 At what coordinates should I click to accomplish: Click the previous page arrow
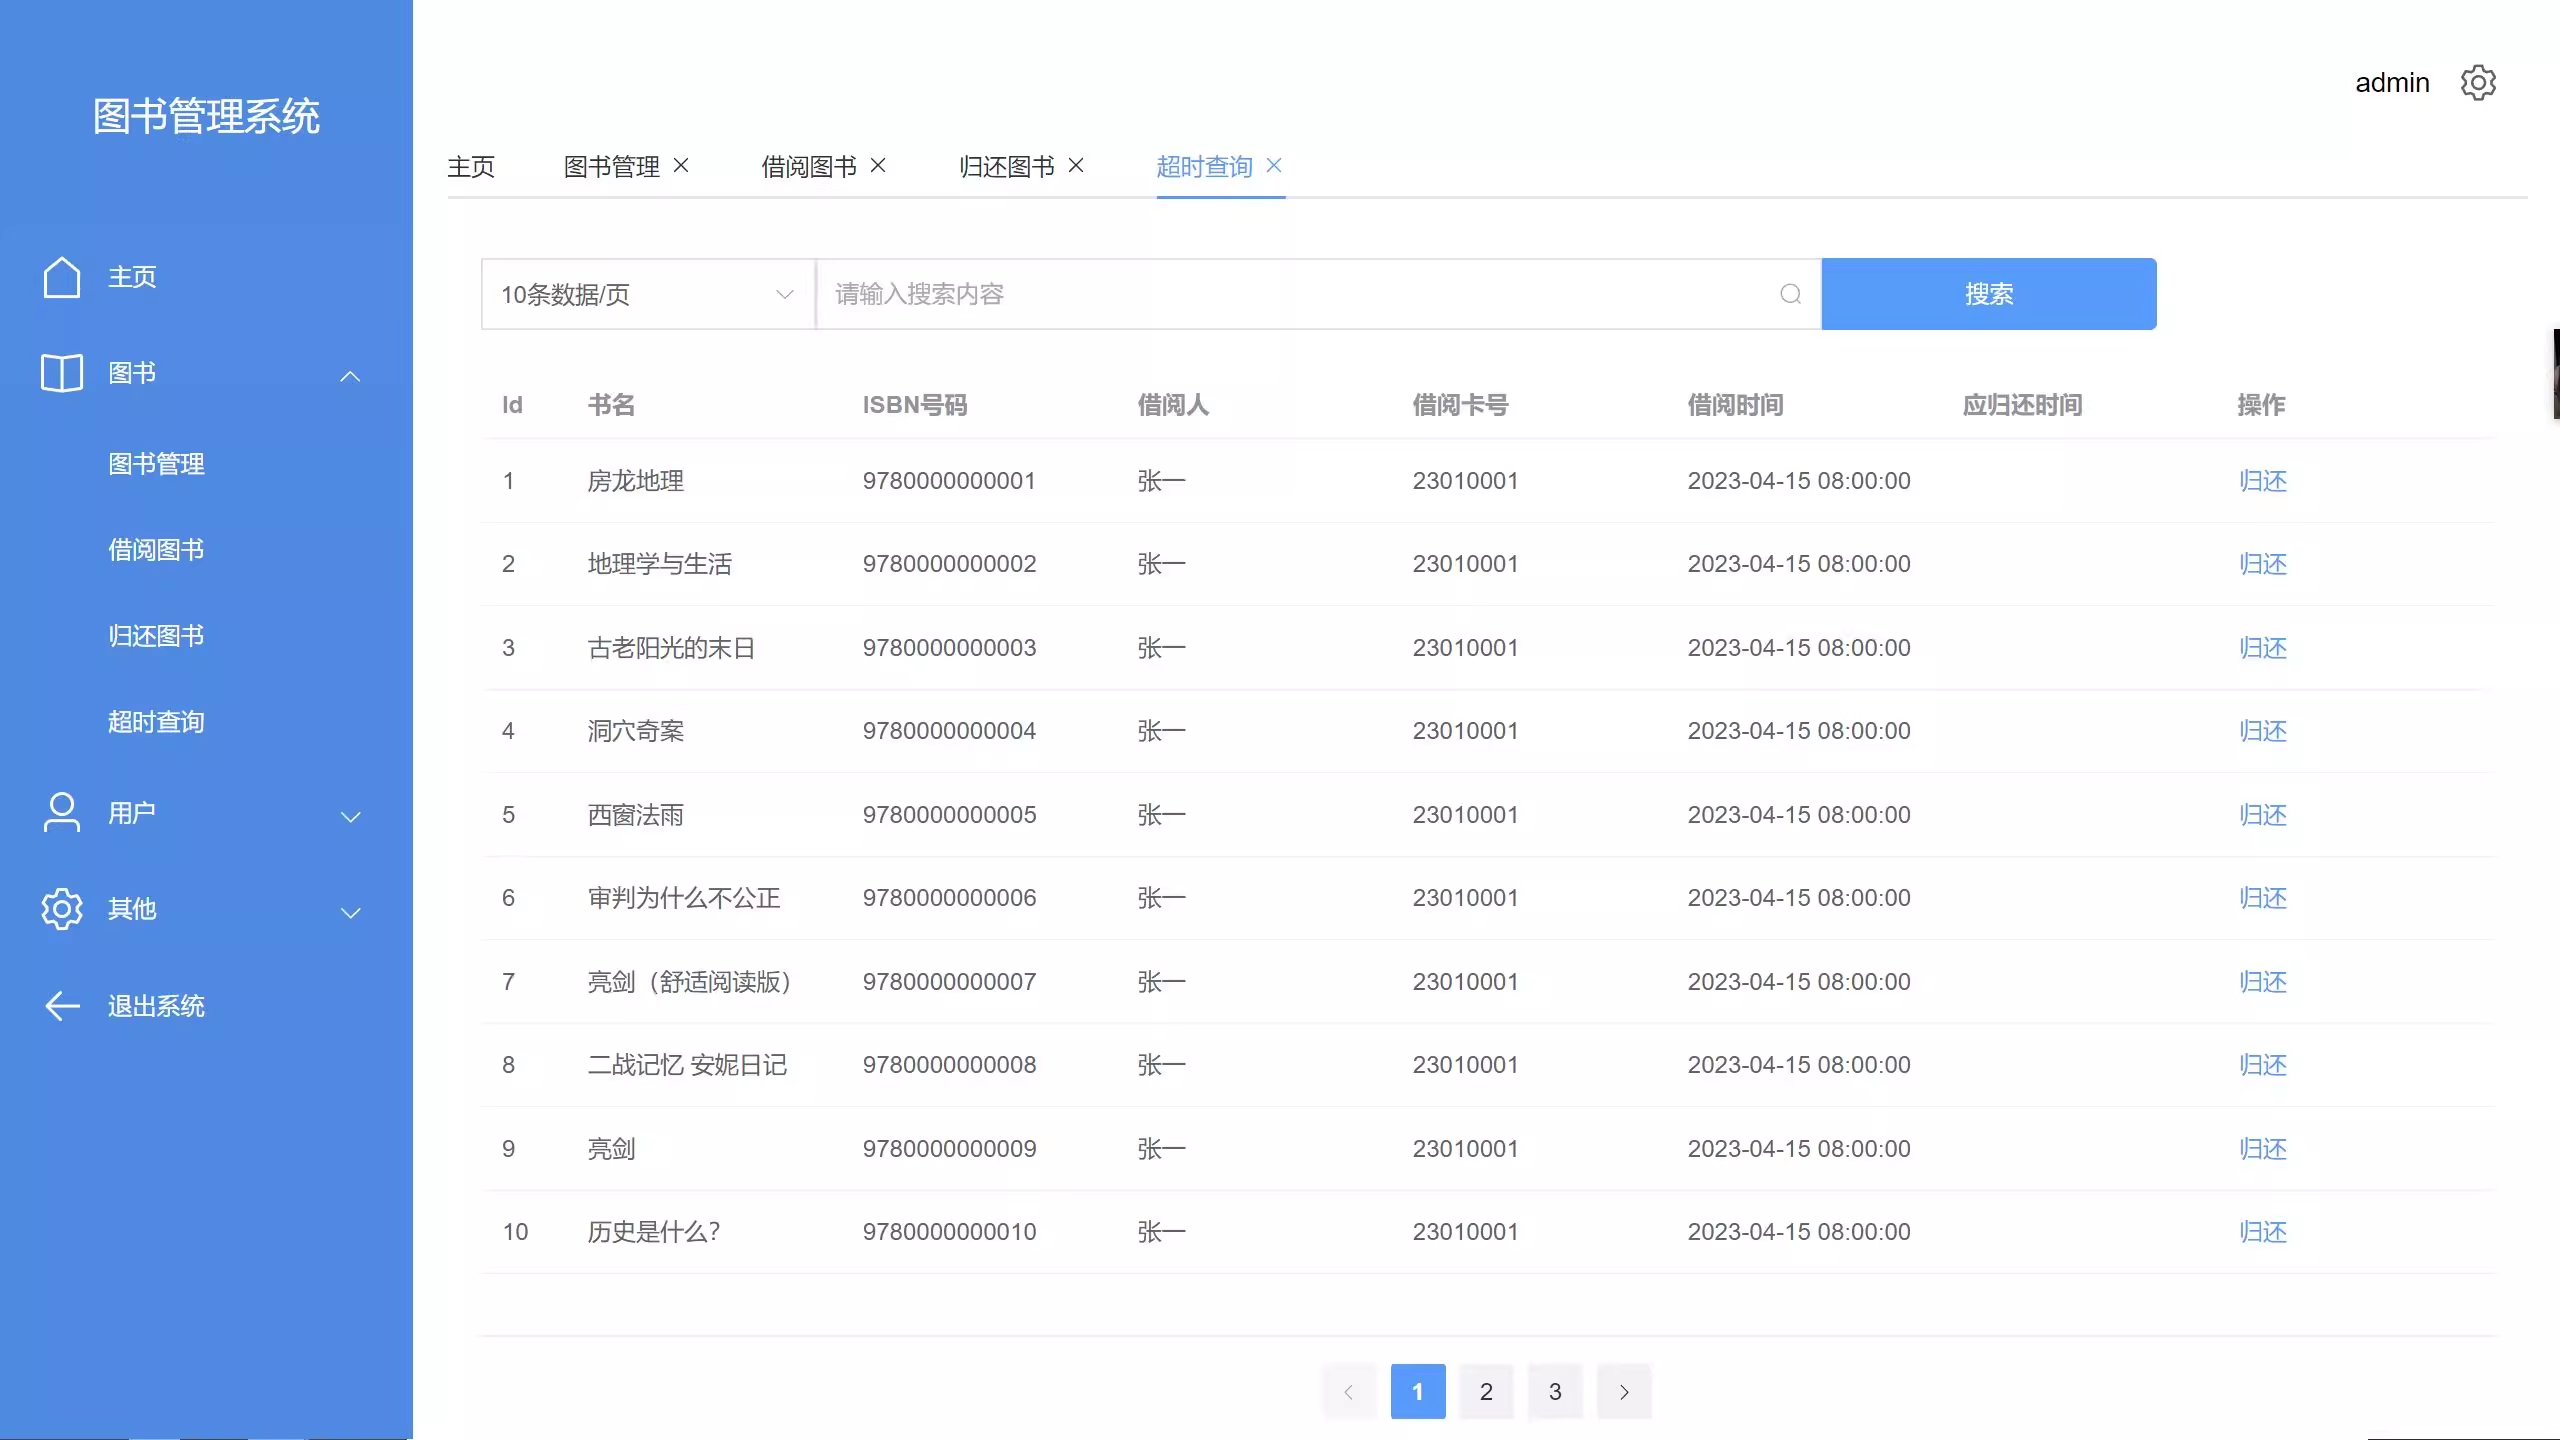pyautogui.click(x=1349, y=1391)
